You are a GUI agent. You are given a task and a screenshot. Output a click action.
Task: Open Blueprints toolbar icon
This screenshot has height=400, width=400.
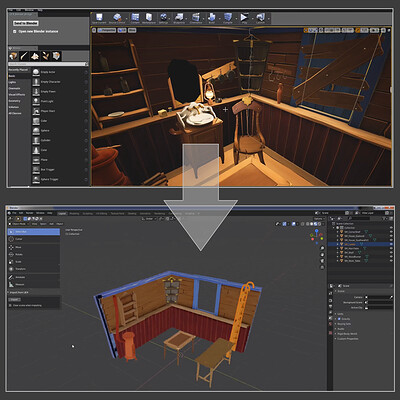179,18
